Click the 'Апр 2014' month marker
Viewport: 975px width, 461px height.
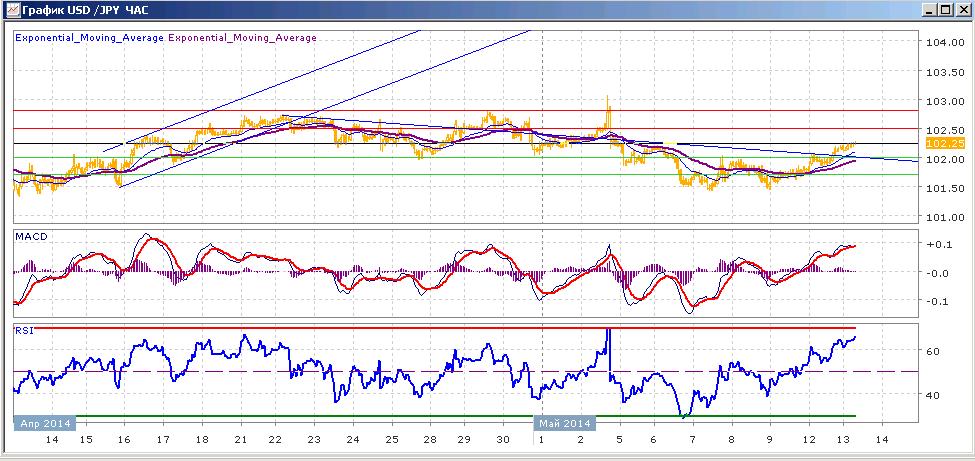click(x=45, y=424)
